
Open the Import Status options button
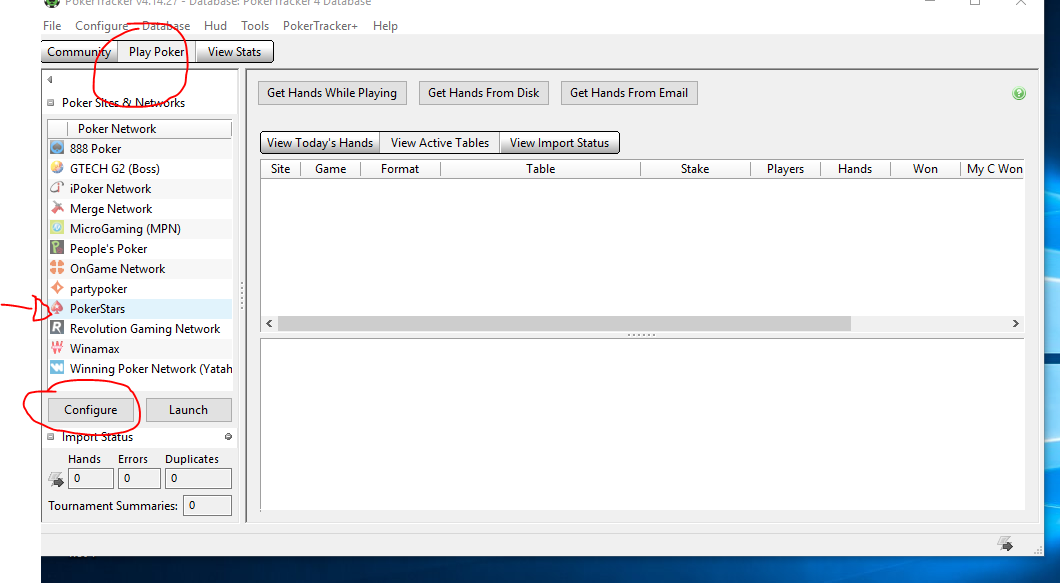point(228,437)
